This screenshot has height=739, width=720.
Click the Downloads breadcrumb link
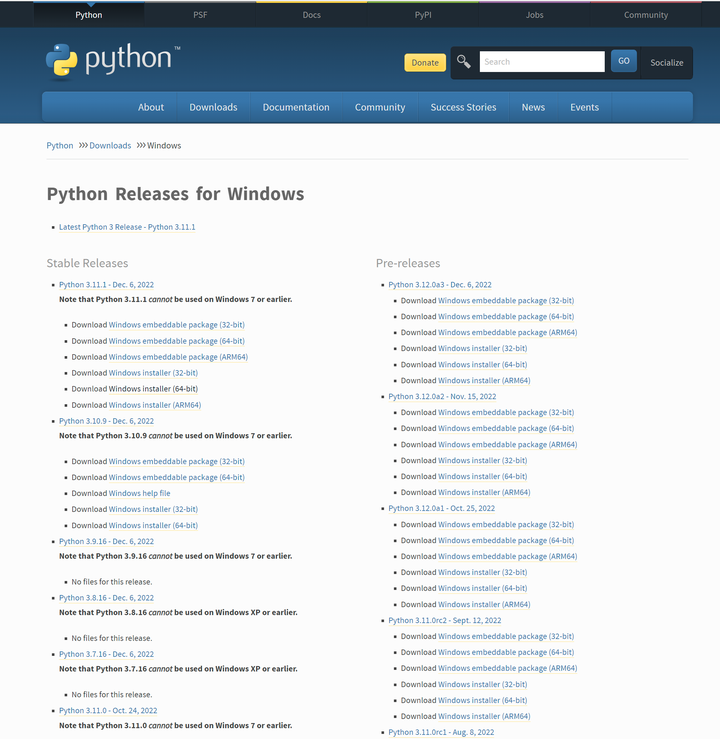(x=110, y=145)
